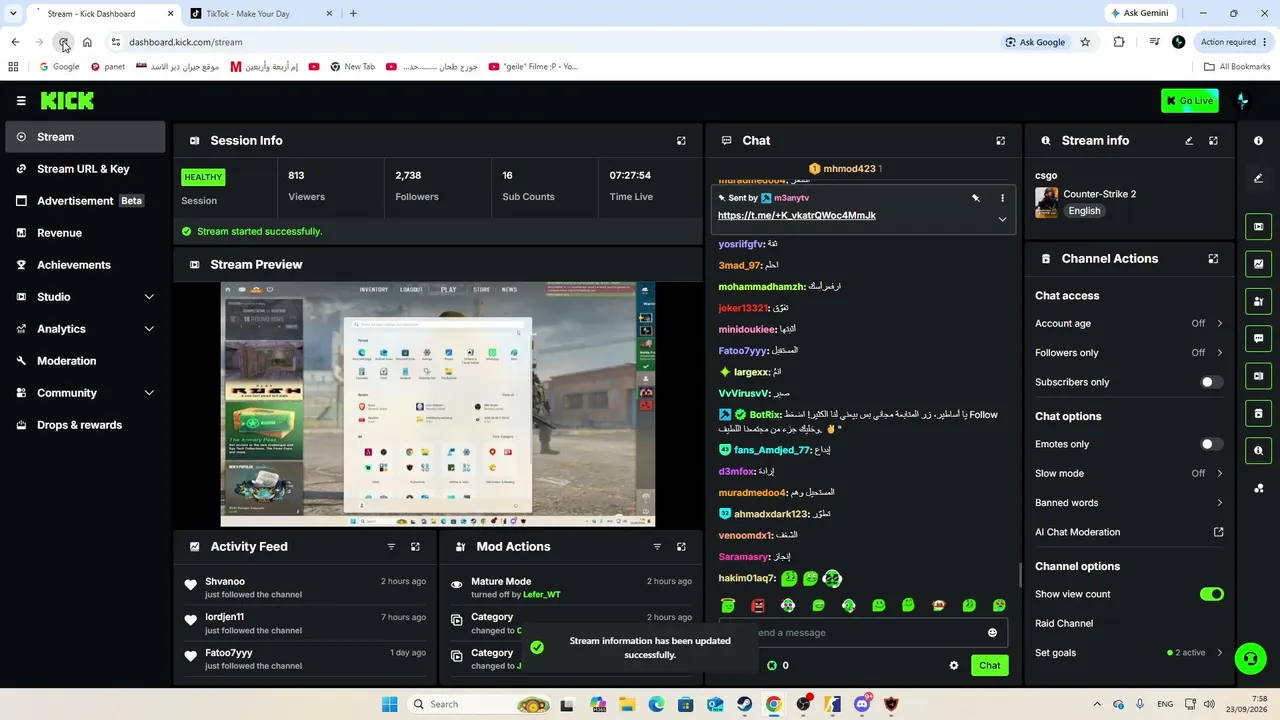Screen dimensions: 1280x720
Task: Expand the pinned message chevron
Action: tap(1002, 219)
